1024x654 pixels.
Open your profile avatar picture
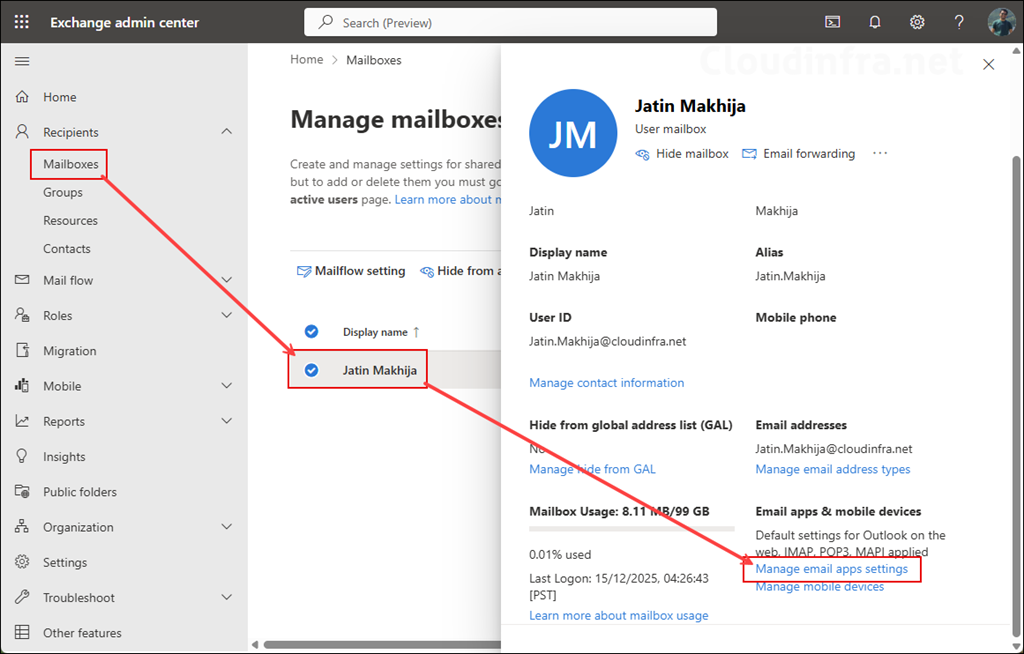(1001, 21)
